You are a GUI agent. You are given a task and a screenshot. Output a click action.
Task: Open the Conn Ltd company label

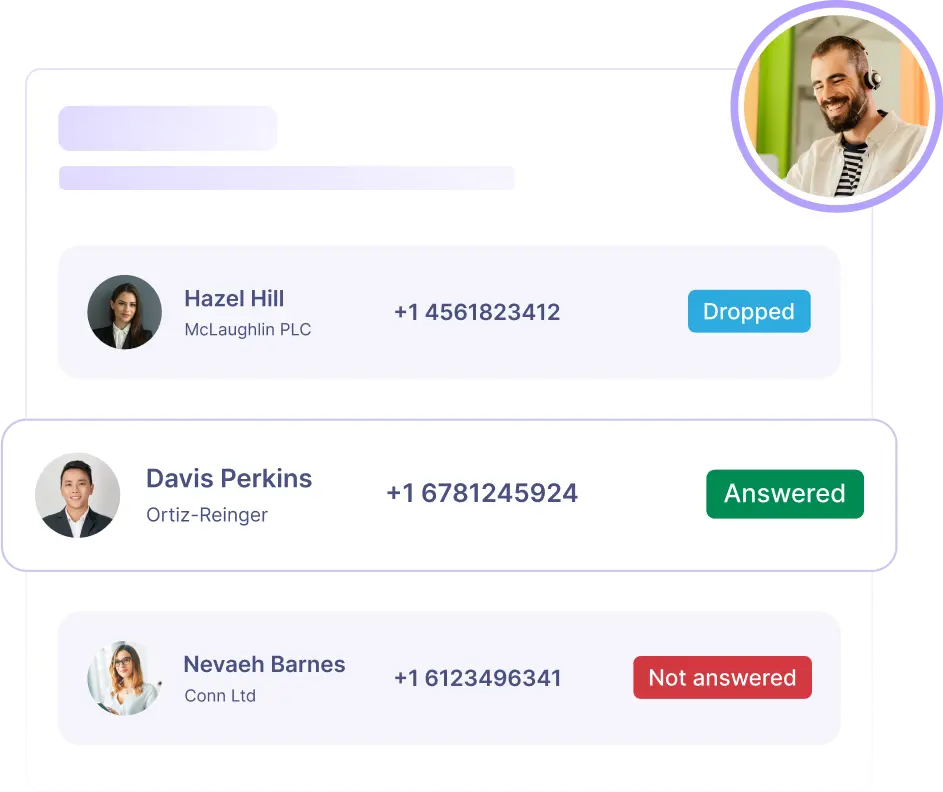pos(220,696)
